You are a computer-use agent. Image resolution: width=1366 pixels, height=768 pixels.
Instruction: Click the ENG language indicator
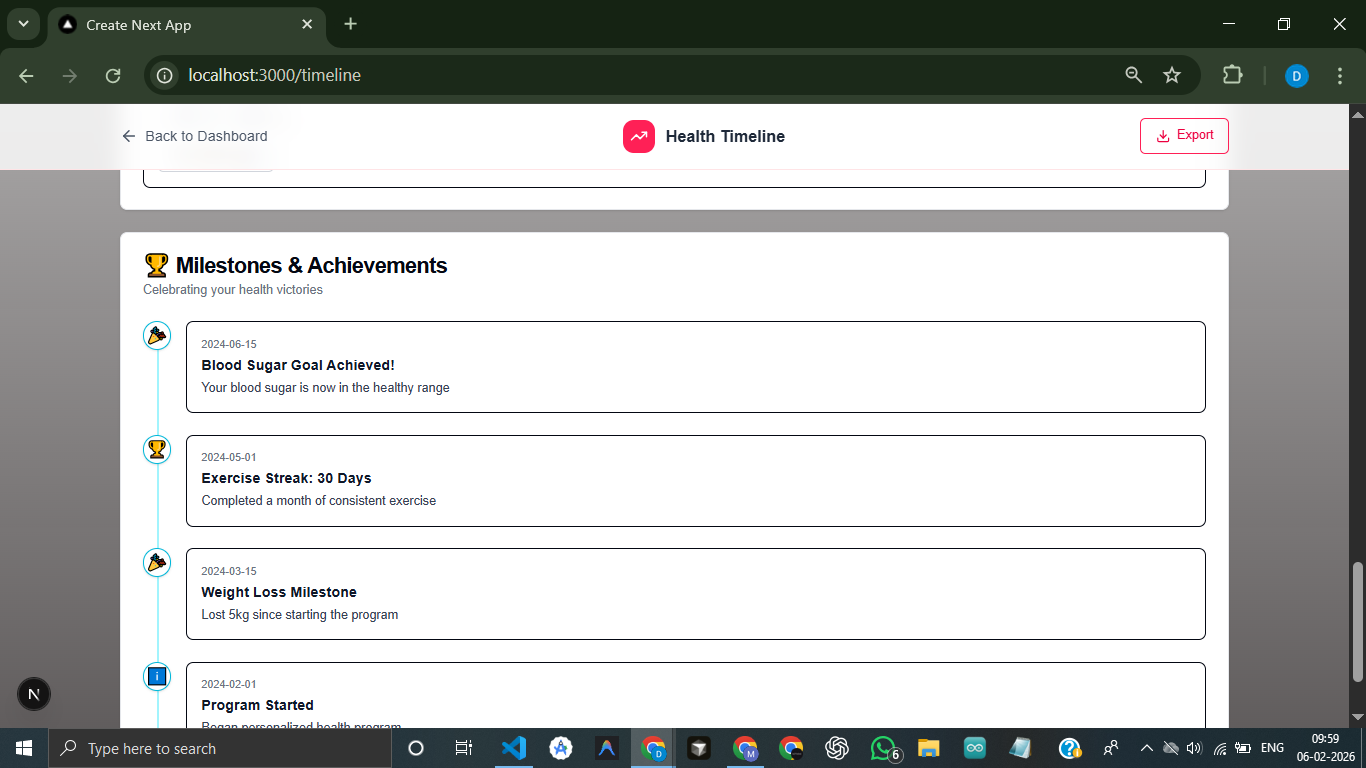pos(1272,748)
